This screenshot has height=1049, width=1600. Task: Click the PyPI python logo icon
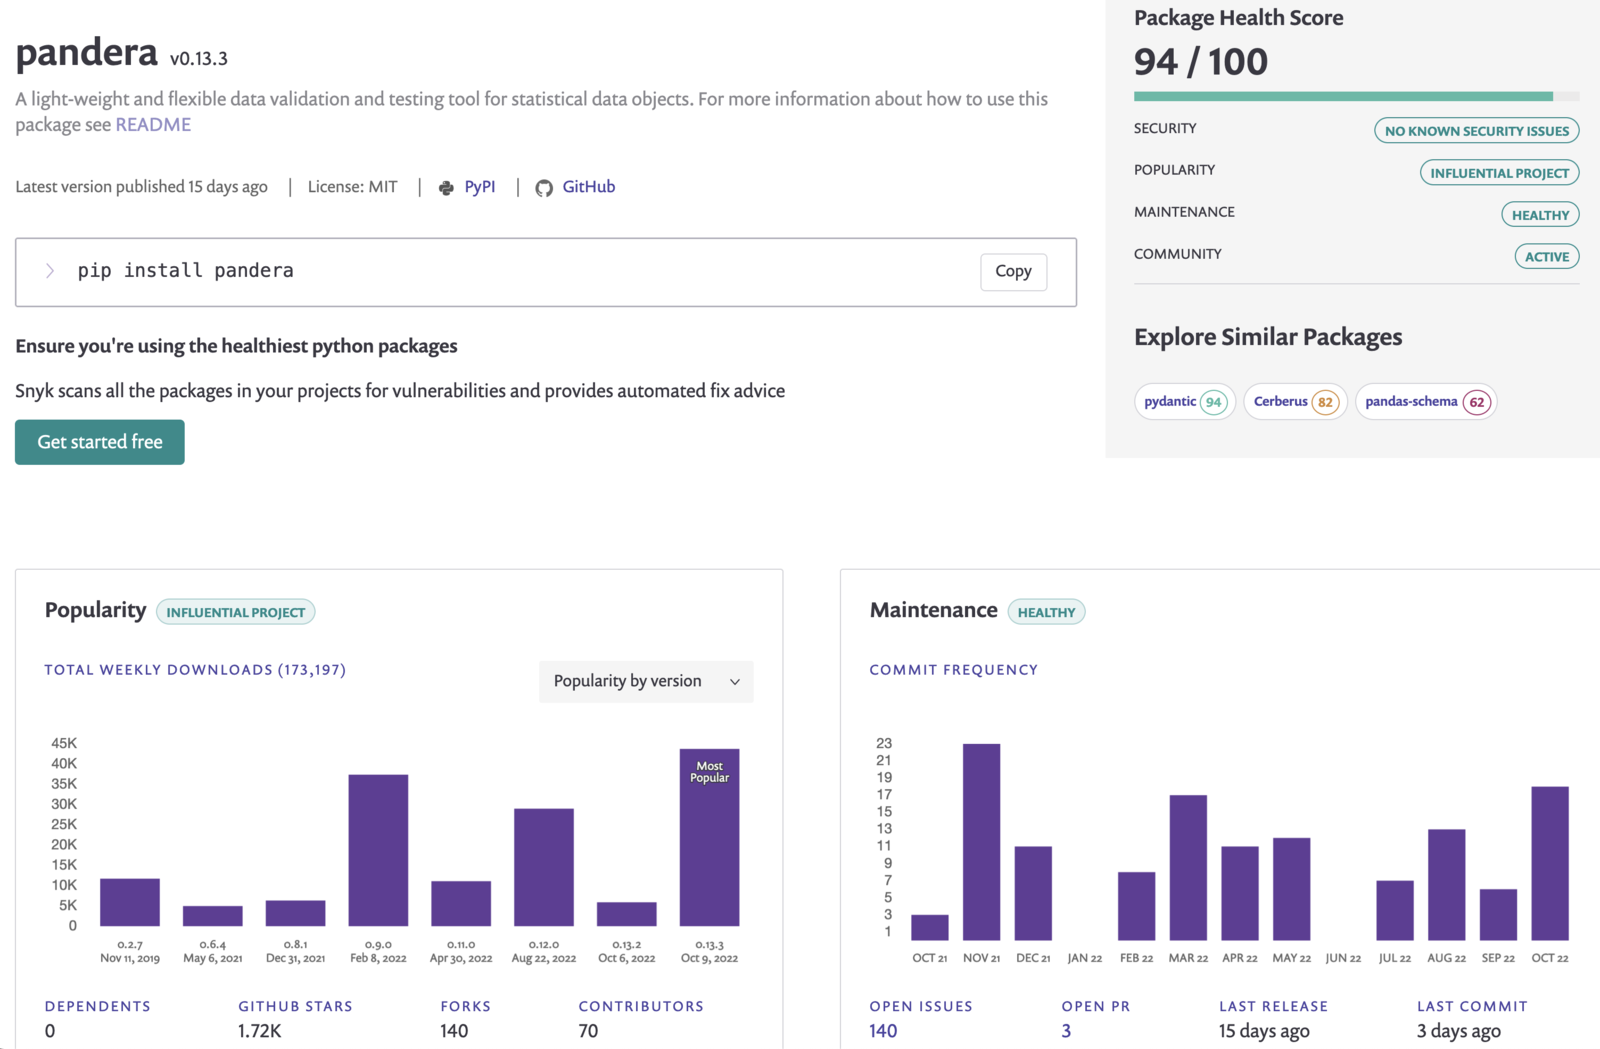[x=446, y=188]
